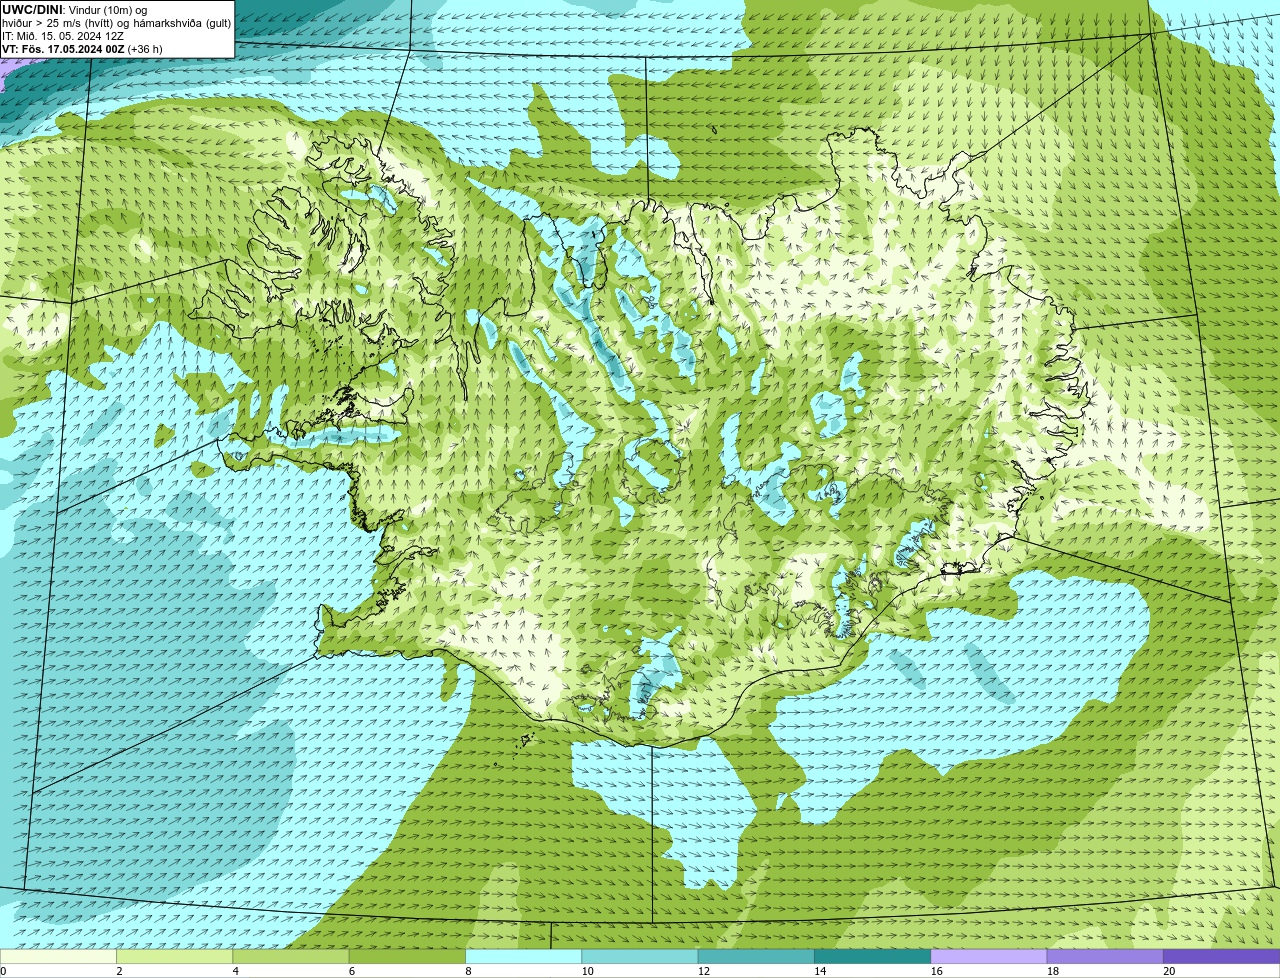Click the '8' scale label
1280x978 pixels.
[x=468, y=971]
